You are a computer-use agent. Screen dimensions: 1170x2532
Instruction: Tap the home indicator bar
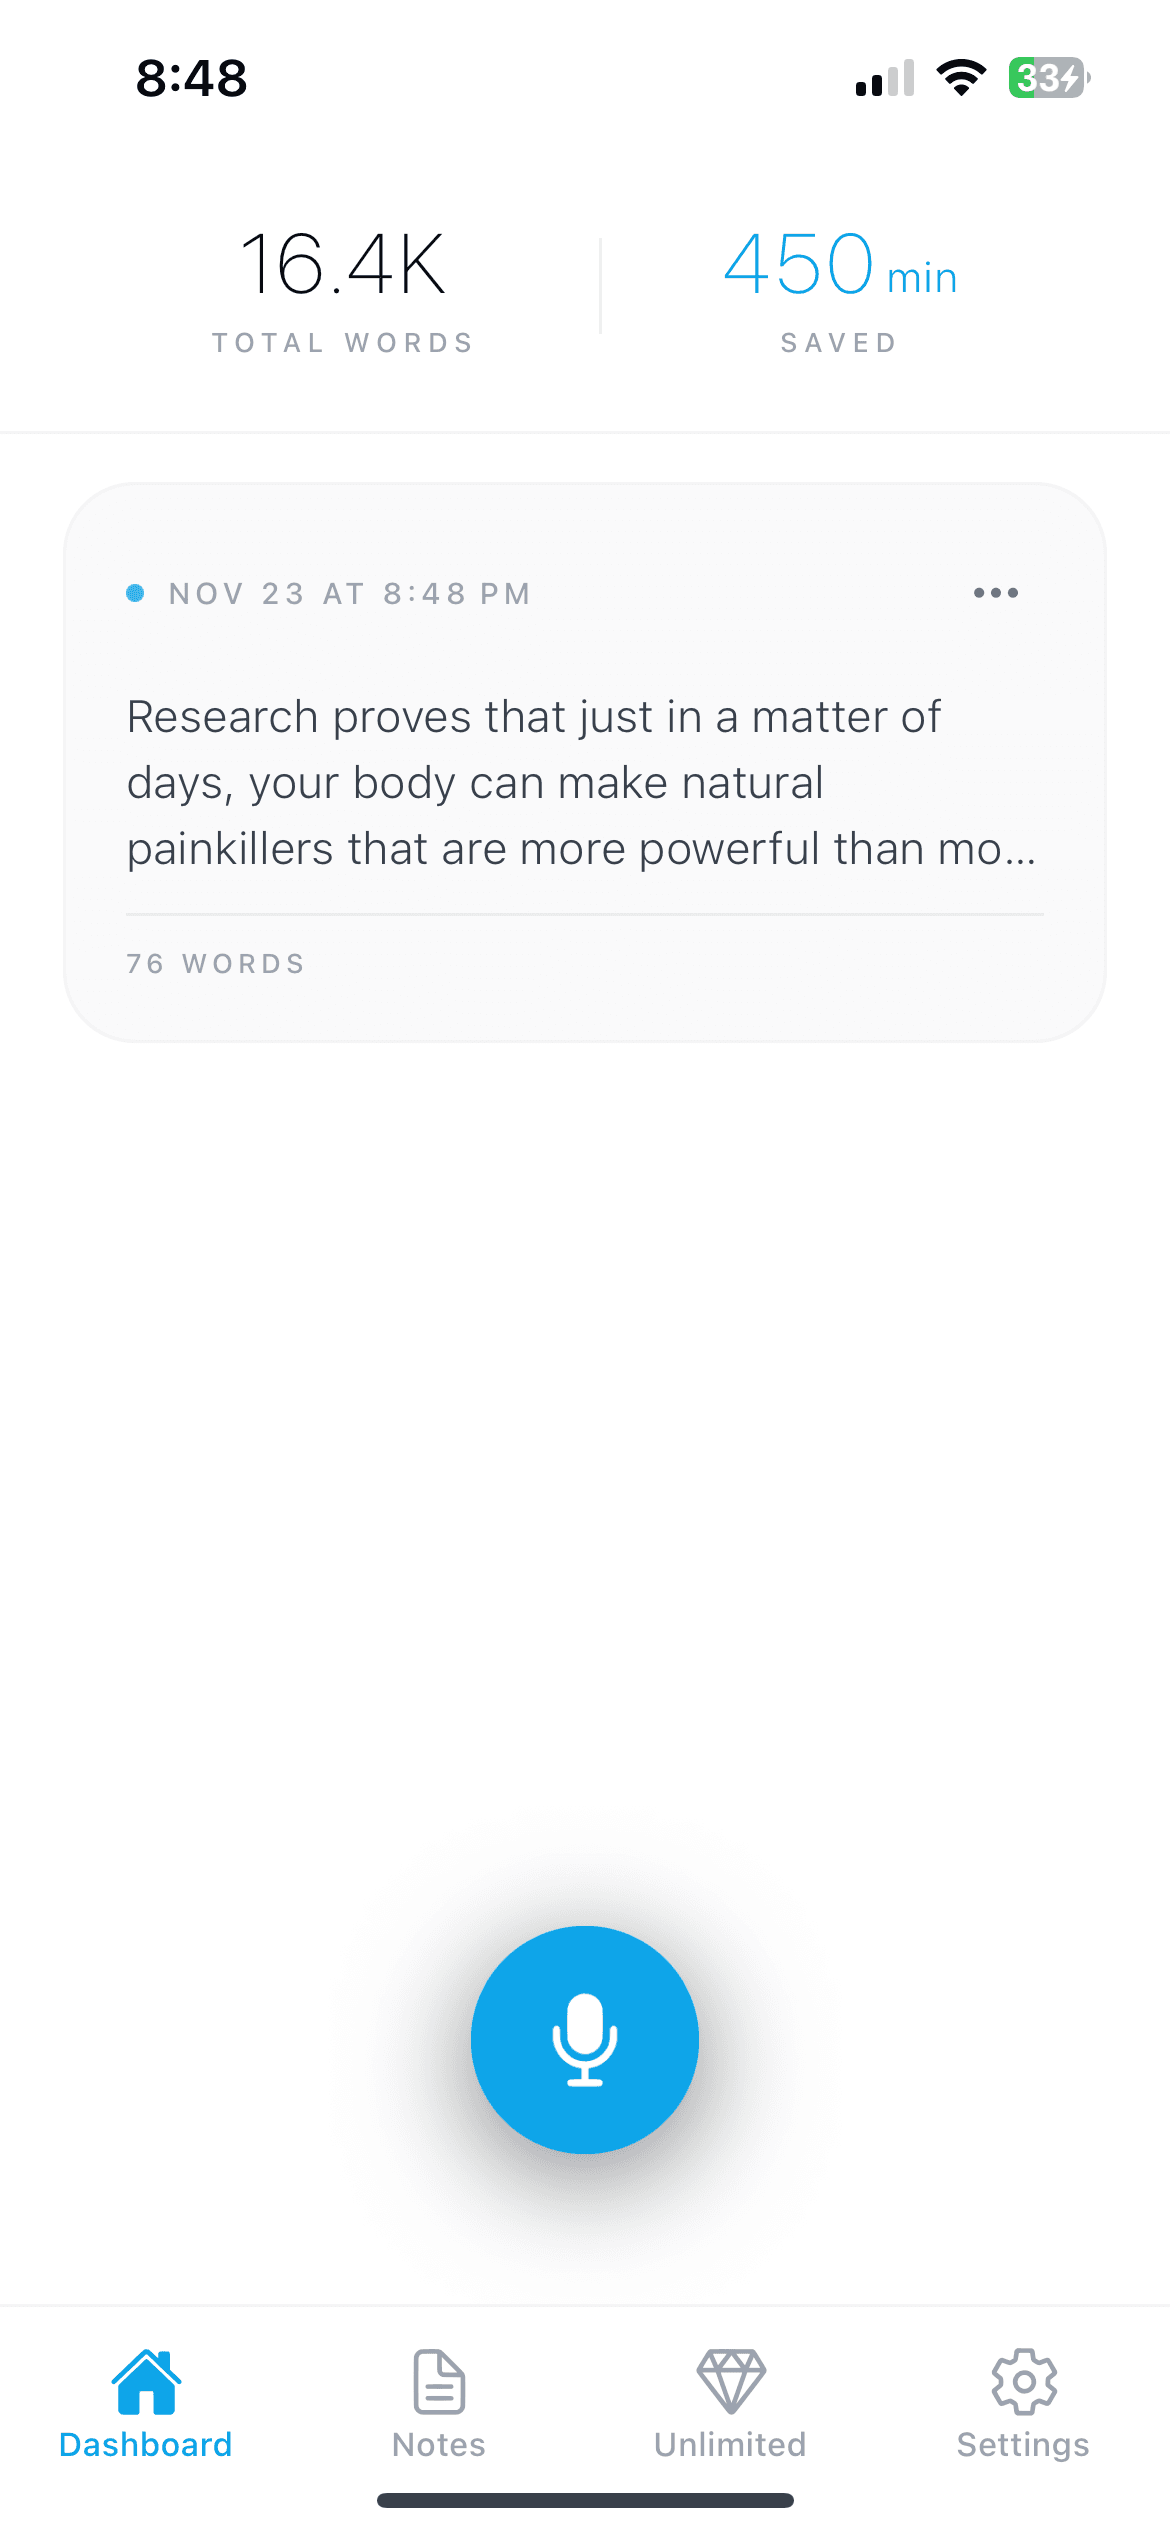(585, 2500)
